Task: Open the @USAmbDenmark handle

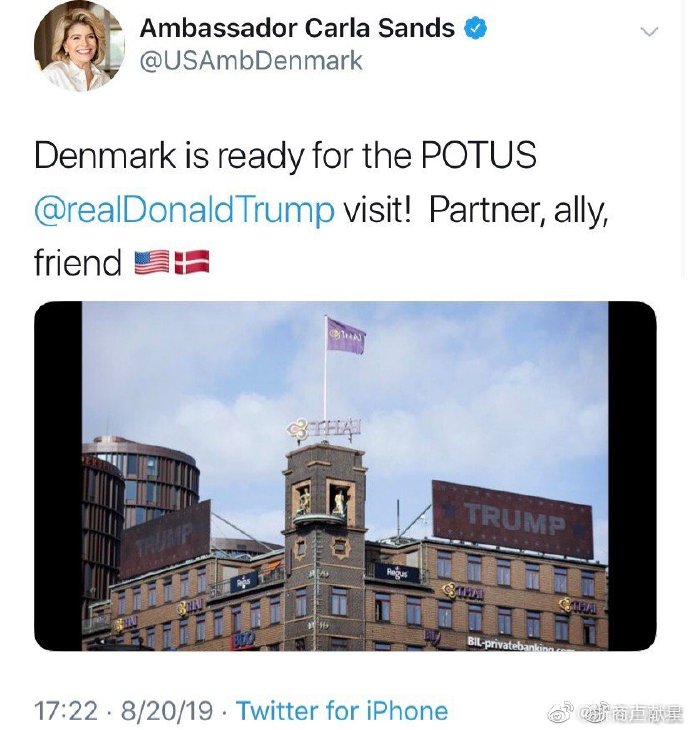Action: [251, 61]
